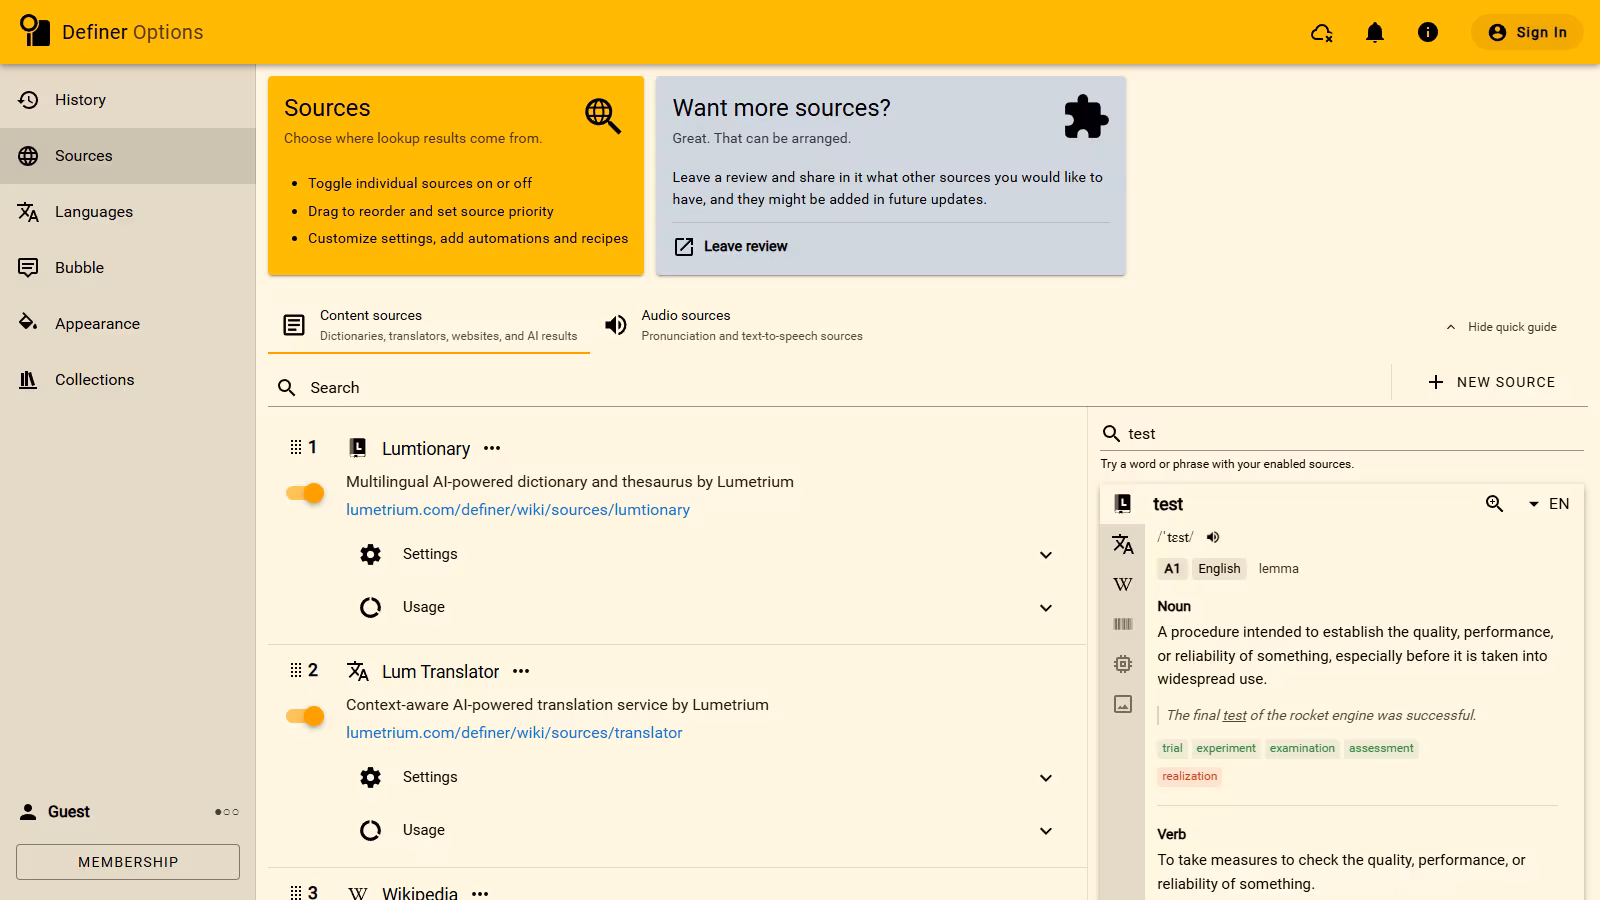Click the Lumtionary settings gear icon
Image resolution: width=1600 pixels, height=900 pixels.
pos(371,554)
